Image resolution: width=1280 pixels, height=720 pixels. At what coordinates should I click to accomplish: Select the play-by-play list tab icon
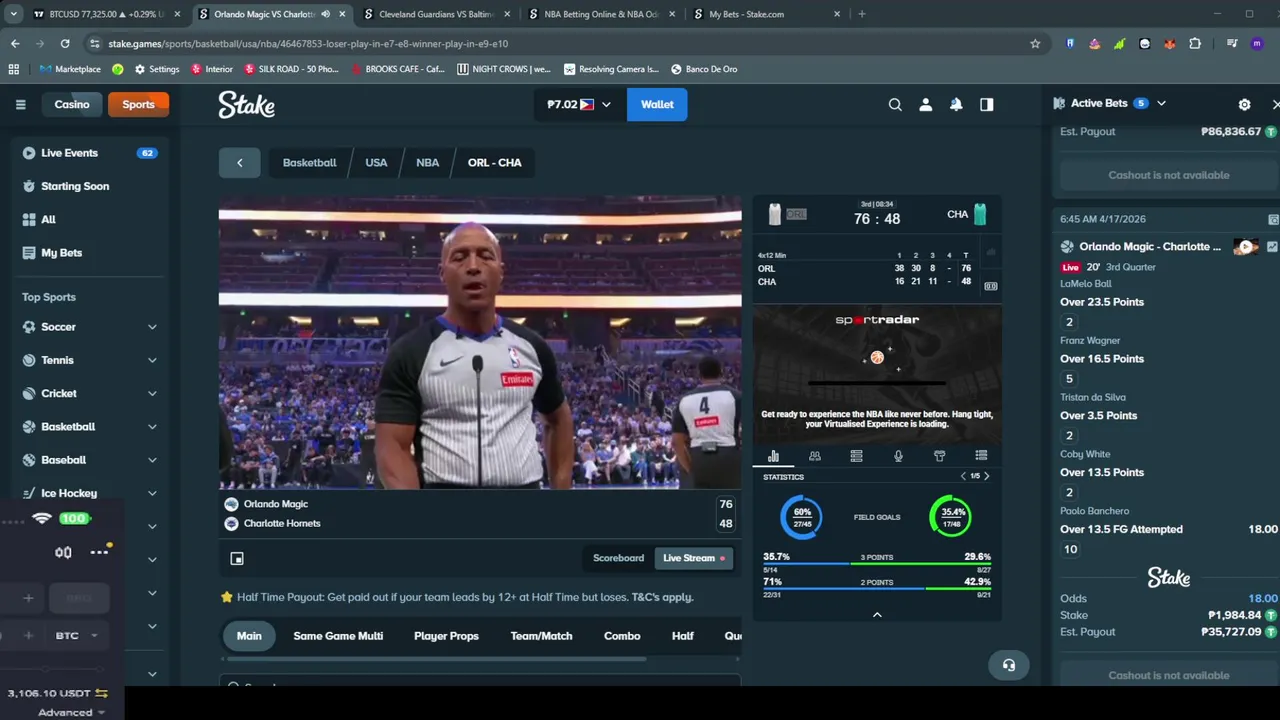click(981, 456)
